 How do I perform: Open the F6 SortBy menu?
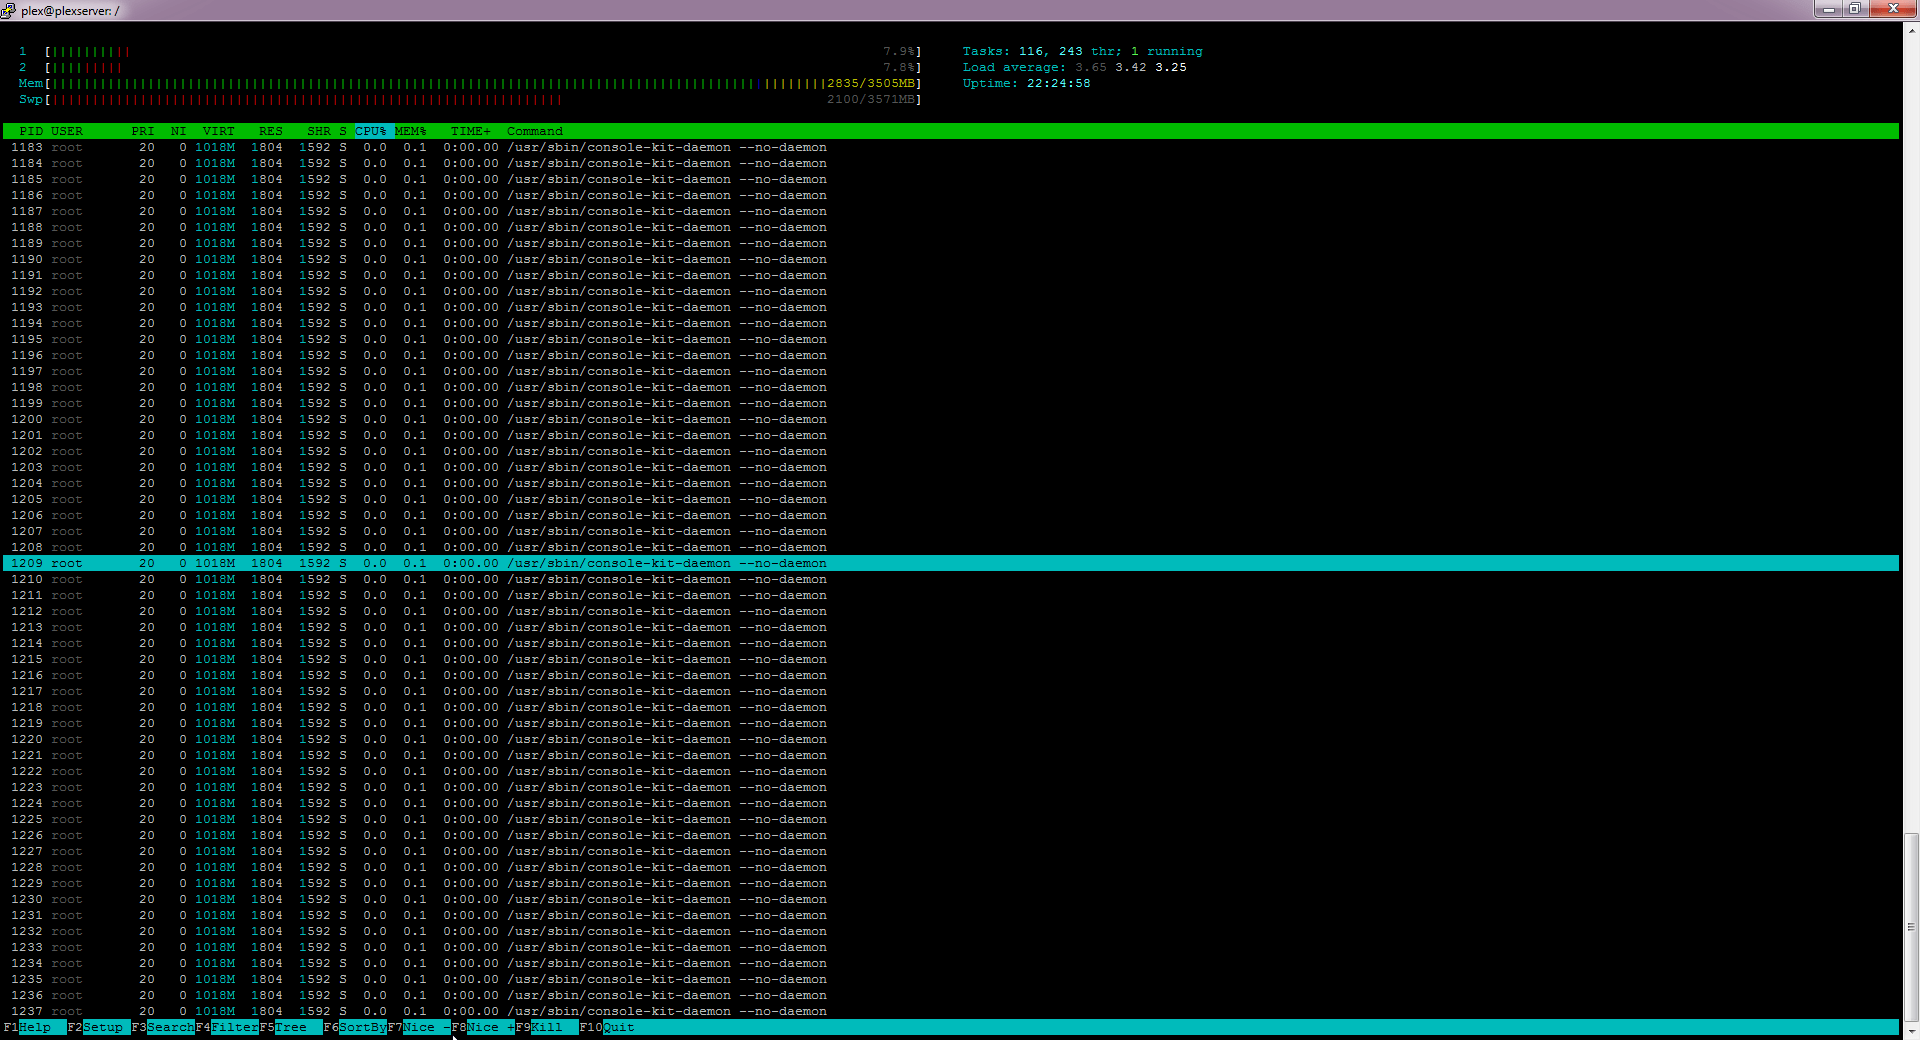(355, 1028)
